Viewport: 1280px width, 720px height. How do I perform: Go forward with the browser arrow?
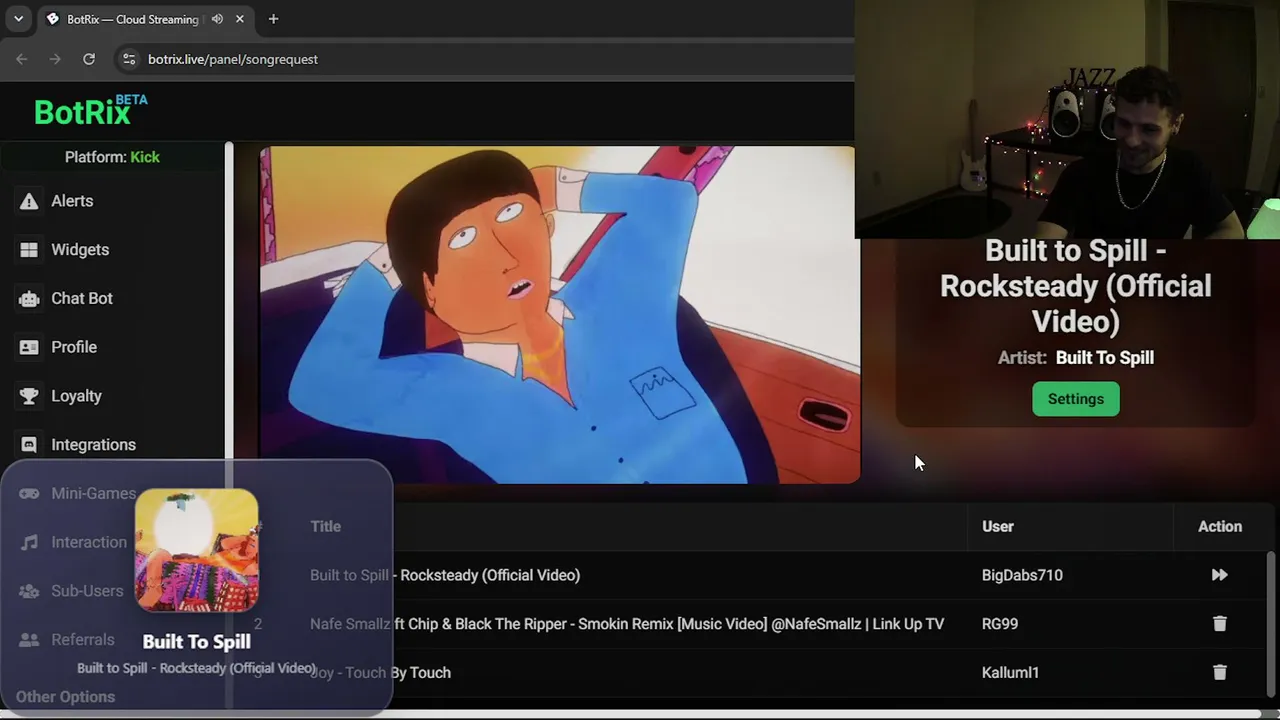click(55, 59)
